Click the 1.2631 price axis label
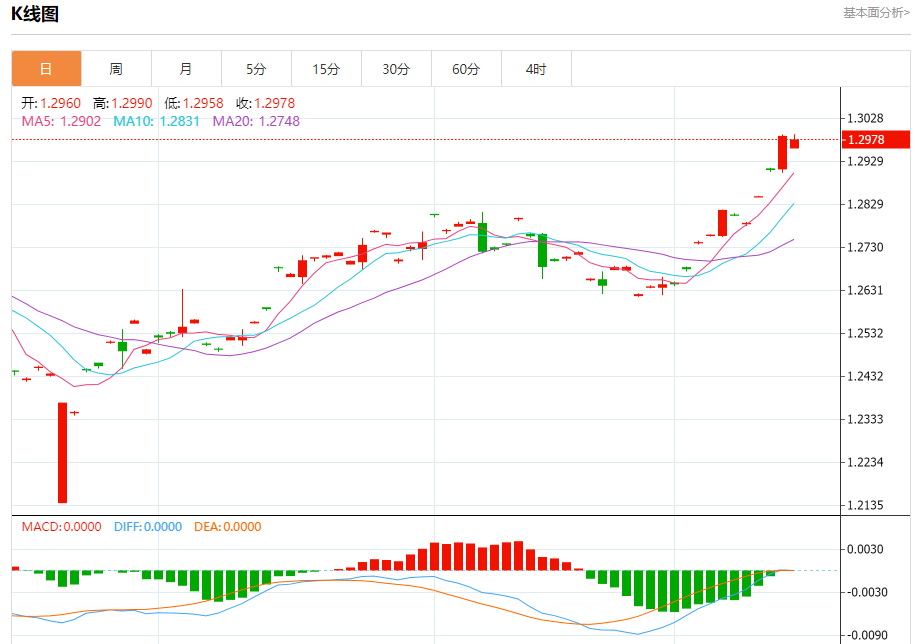This screenshot has width=918, height=644. pos(865,290)
